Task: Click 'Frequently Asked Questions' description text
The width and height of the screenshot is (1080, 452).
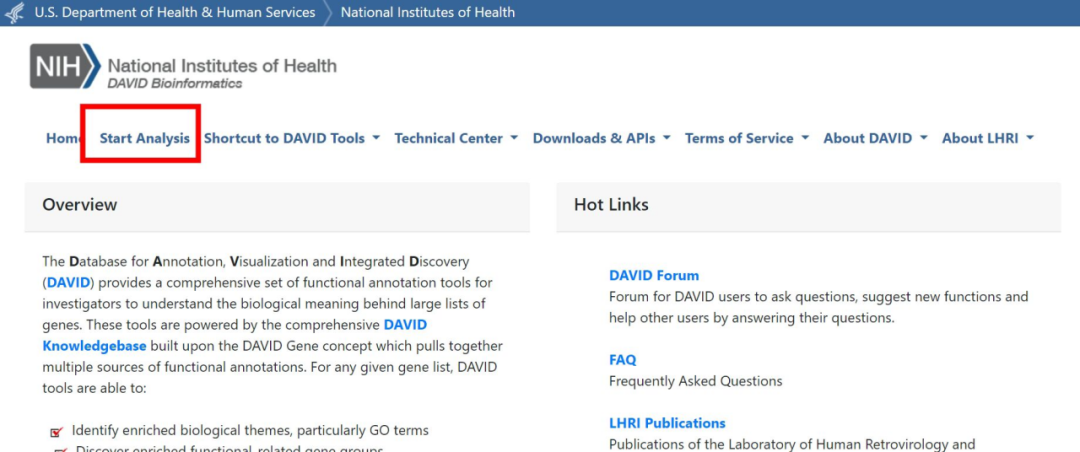Action: tap(696, 381)
